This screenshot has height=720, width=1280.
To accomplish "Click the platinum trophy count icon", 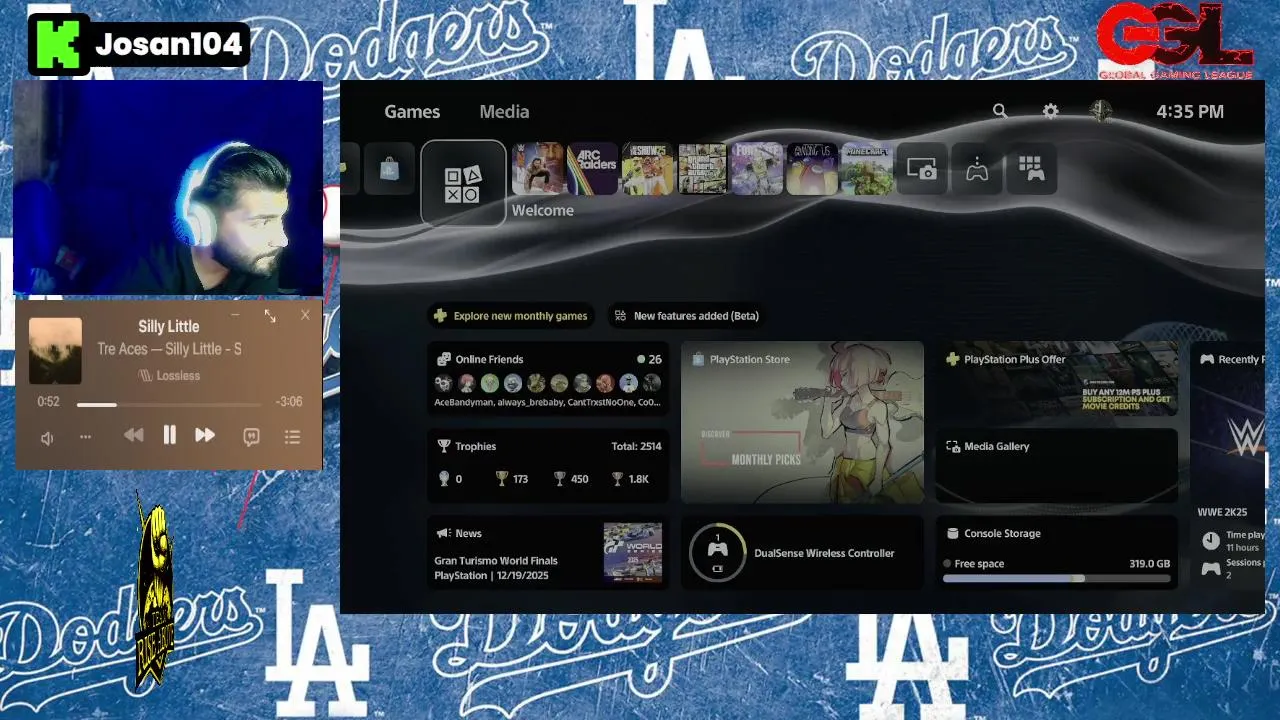I will click(x=444, y=479).
